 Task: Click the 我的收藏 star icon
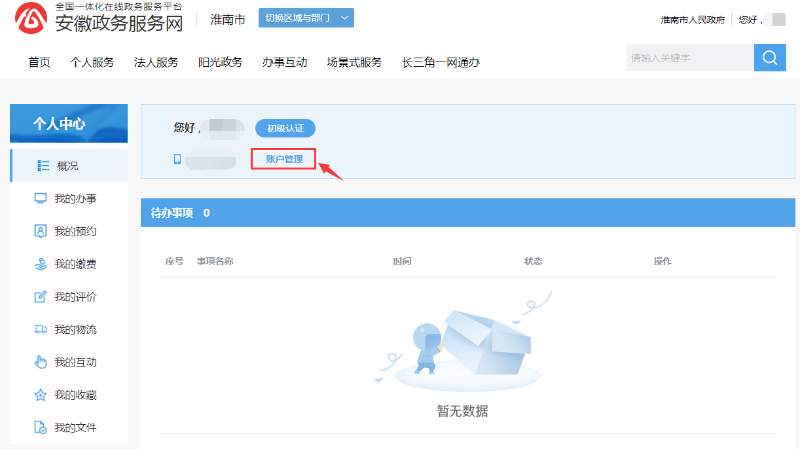[41, 395]
